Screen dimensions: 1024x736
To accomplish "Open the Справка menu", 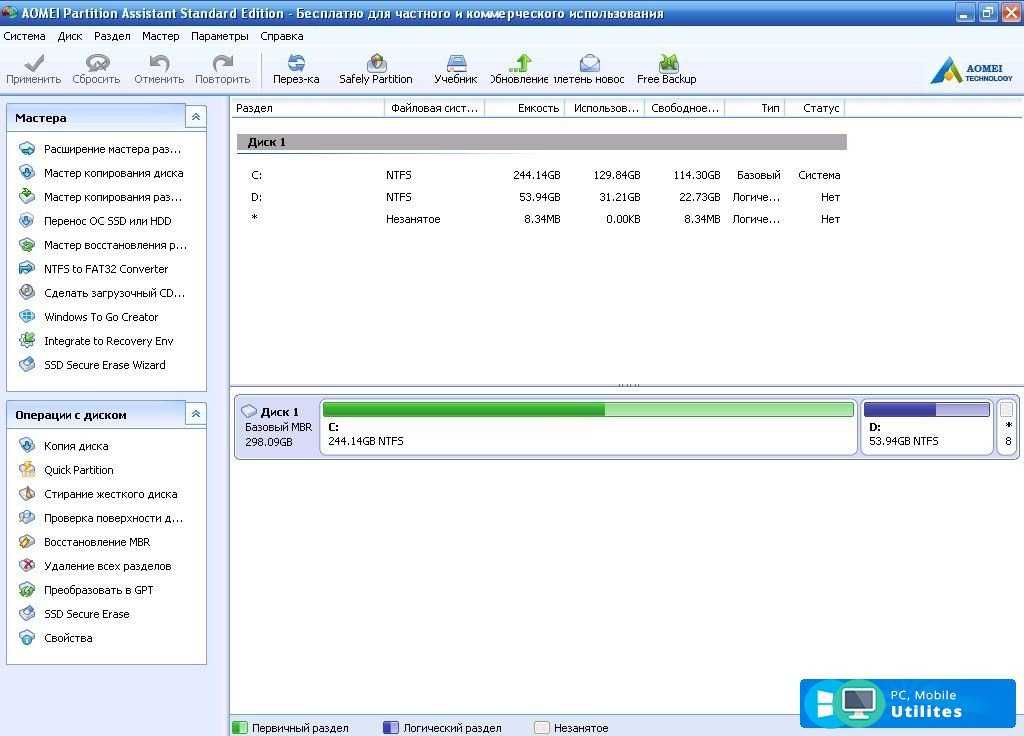I will [x=281, y=36].
